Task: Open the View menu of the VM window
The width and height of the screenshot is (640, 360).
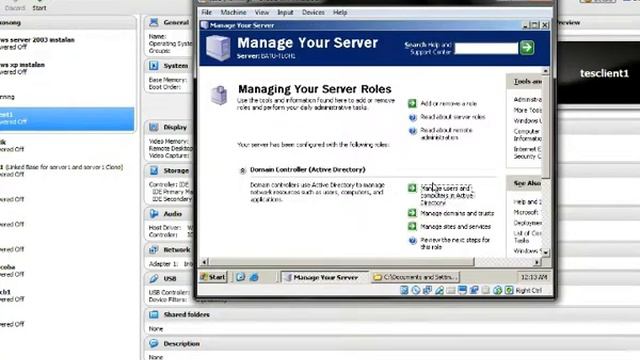Action: coord(262,12)
